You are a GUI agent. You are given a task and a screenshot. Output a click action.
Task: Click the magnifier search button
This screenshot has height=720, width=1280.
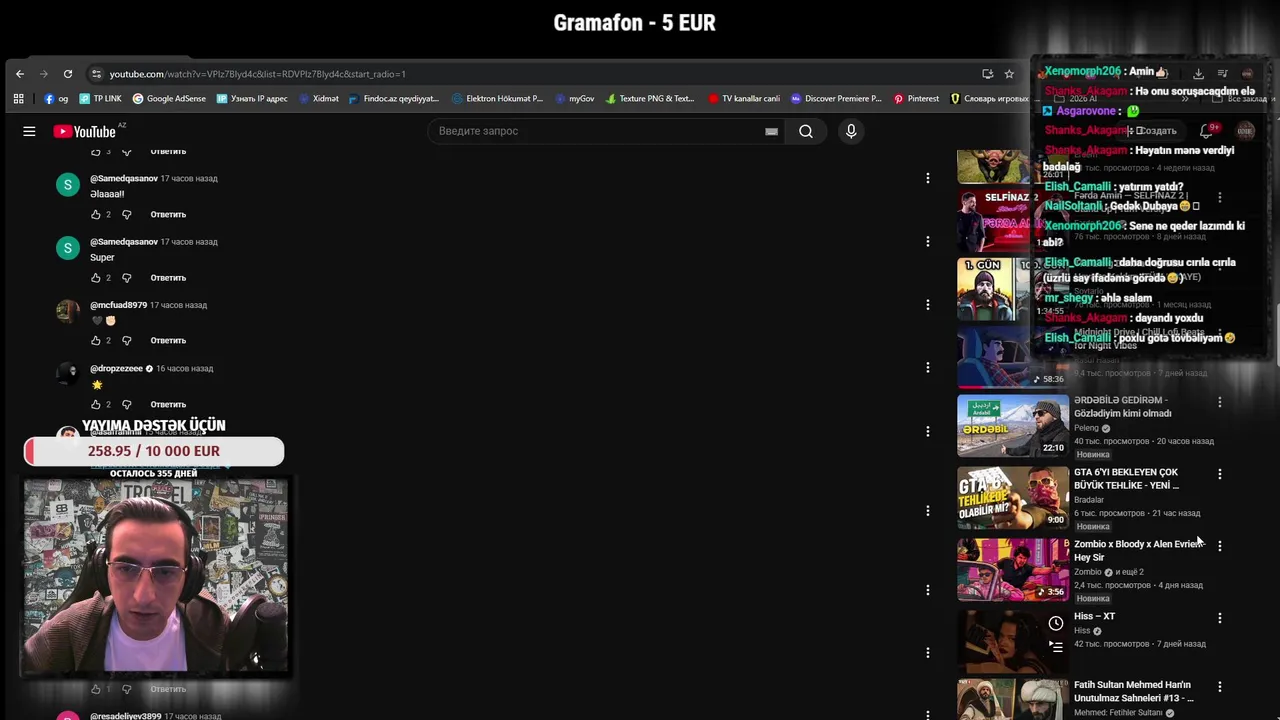[805, 131]
